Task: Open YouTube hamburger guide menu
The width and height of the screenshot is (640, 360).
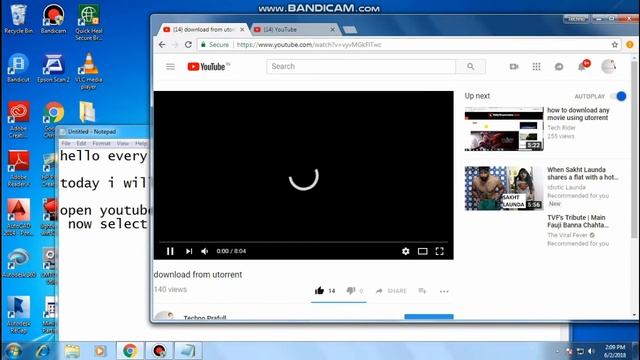Action: [170, 67]
